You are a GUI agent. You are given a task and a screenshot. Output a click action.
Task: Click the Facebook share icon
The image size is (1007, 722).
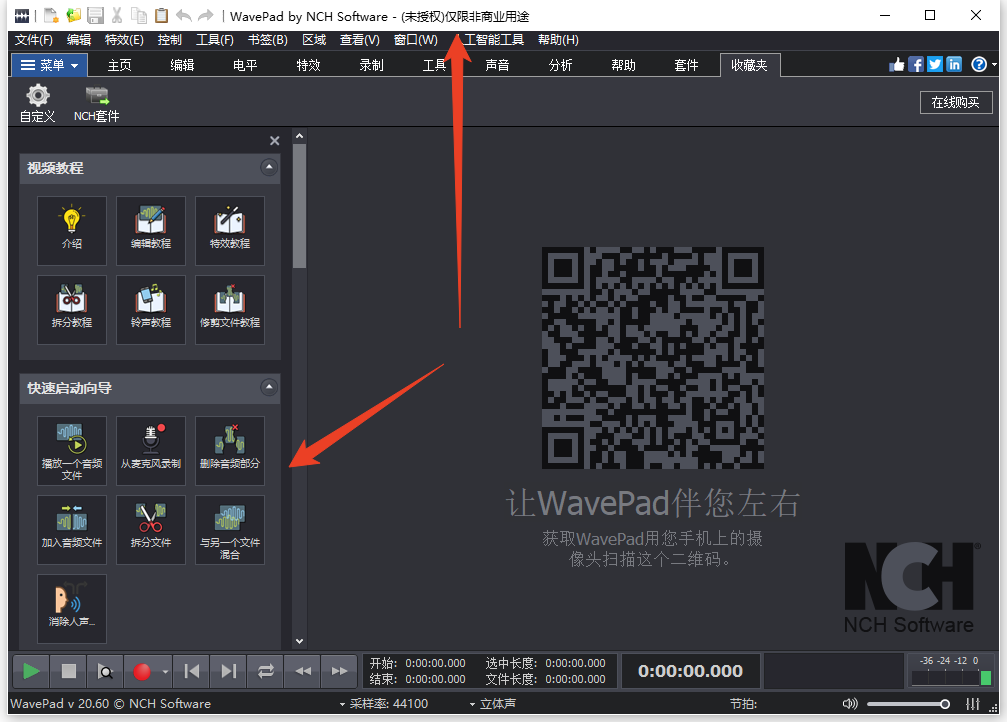pyautogui.click(x=915, y=63)
